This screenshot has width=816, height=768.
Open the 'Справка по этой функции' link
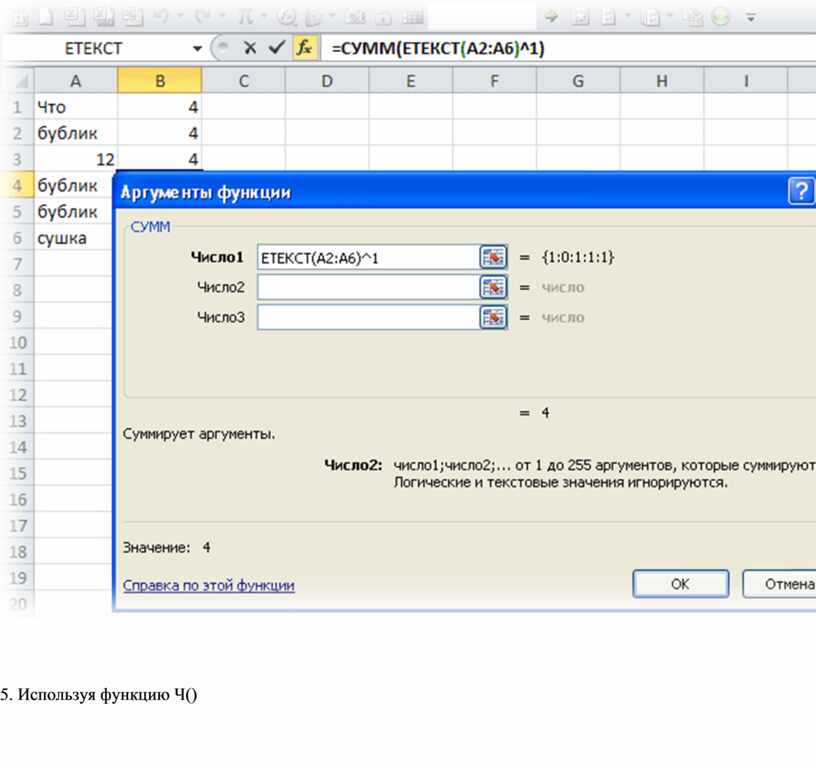click(x=208, y=585)
